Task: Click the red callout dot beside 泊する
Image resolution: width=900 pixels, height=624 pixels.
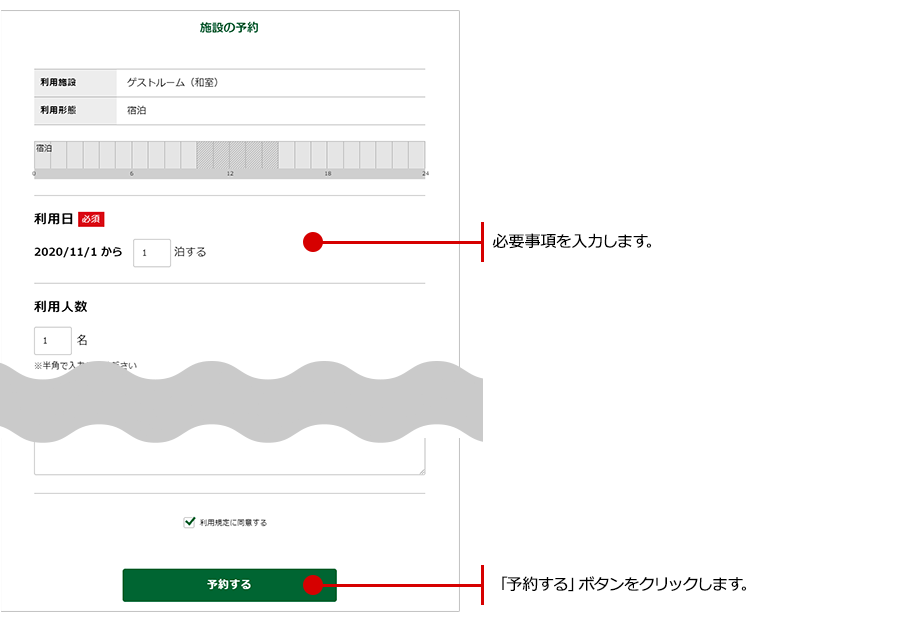Action: click(x=313, y=242)
